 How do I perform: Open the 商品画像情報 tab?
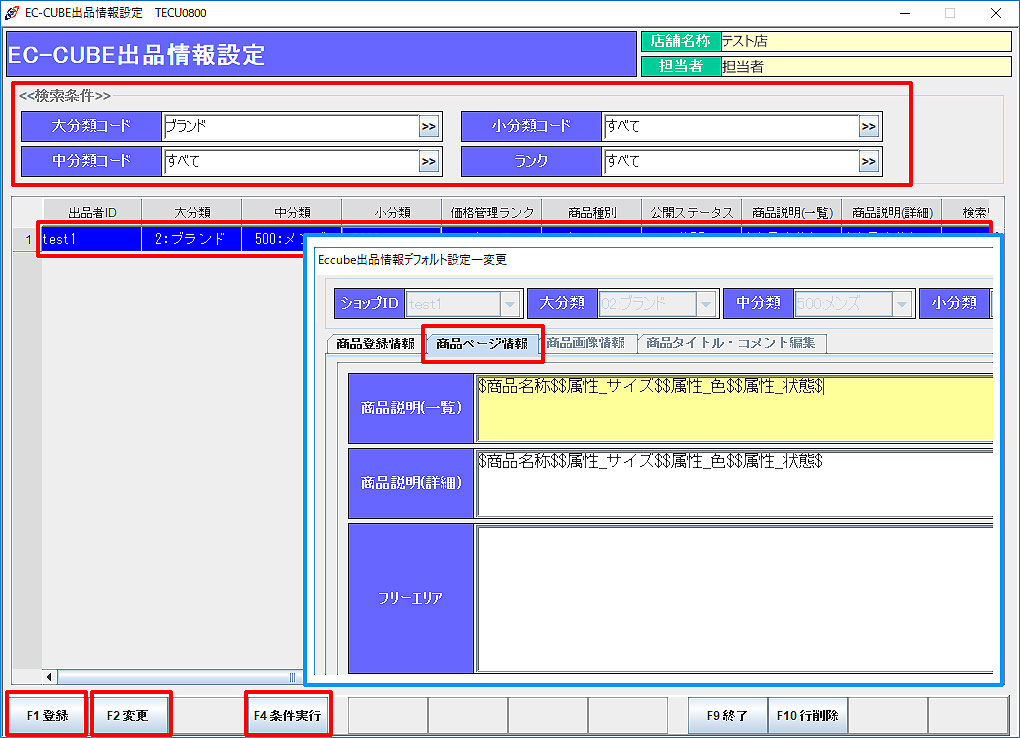[x=586, y=343]
